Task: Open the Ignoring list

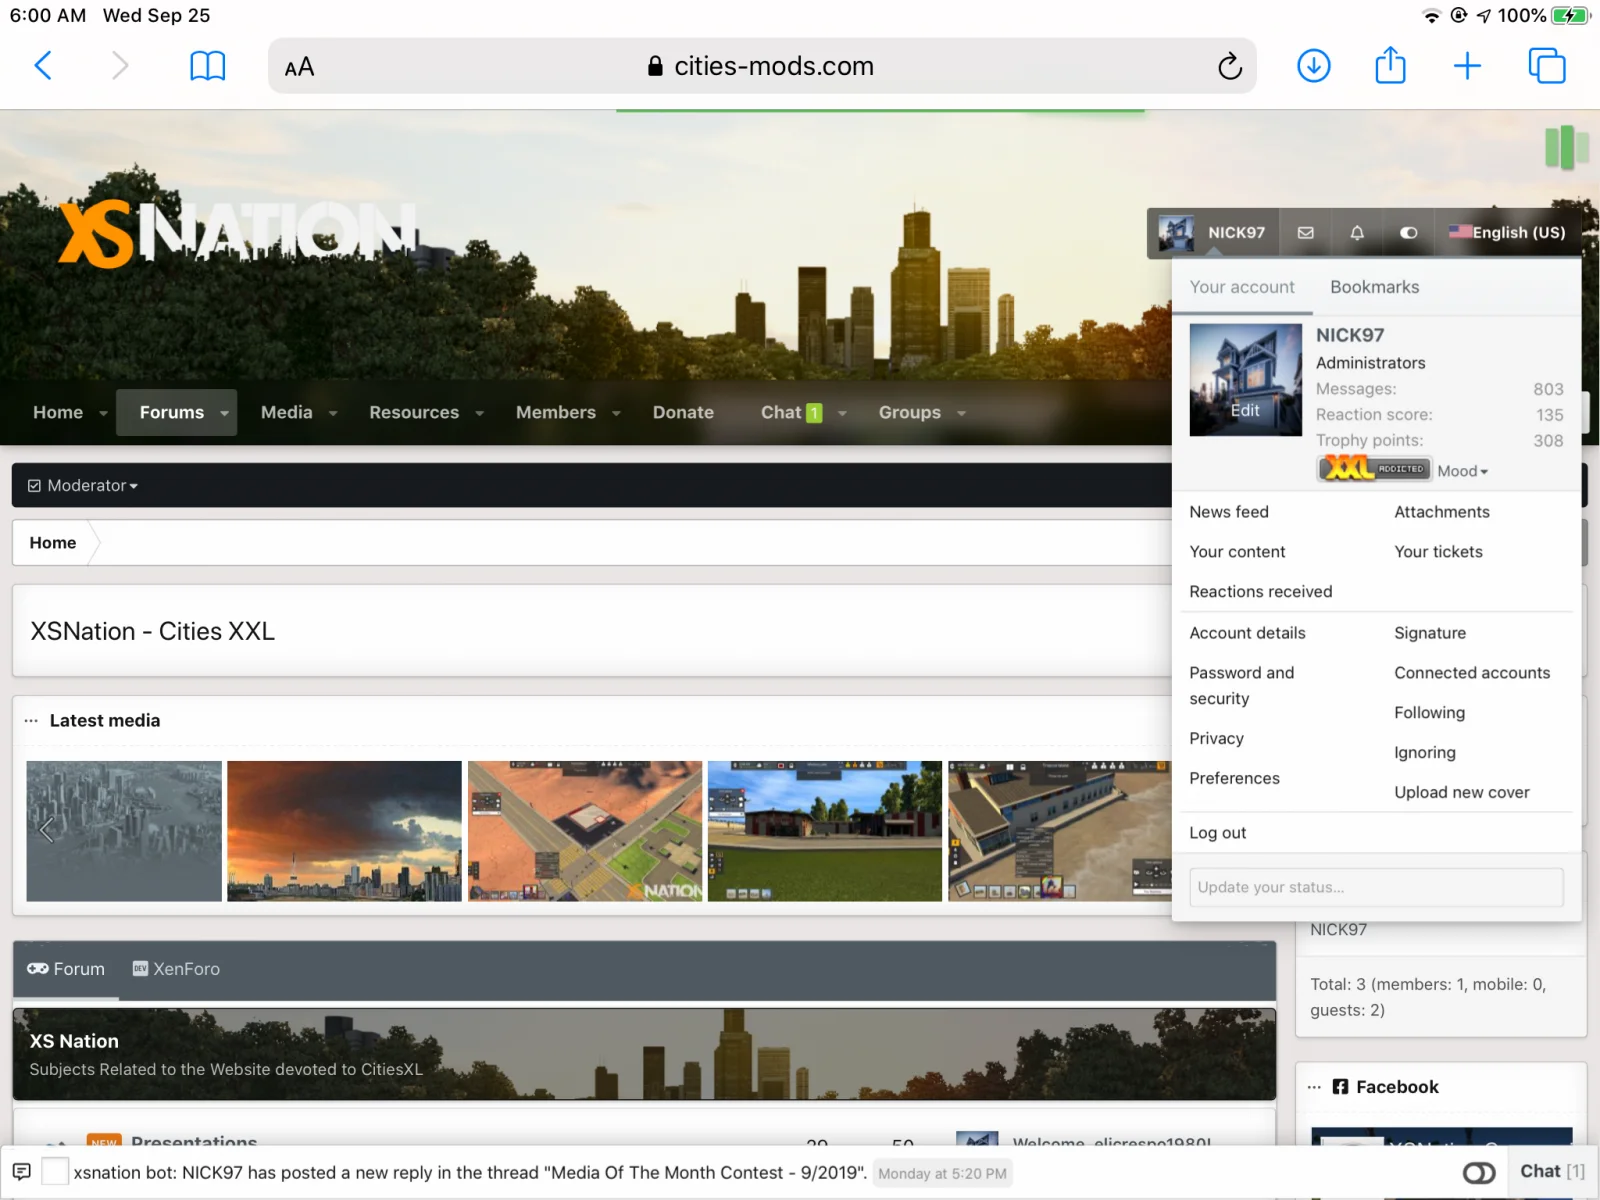Action: [x=1425, y=753]
